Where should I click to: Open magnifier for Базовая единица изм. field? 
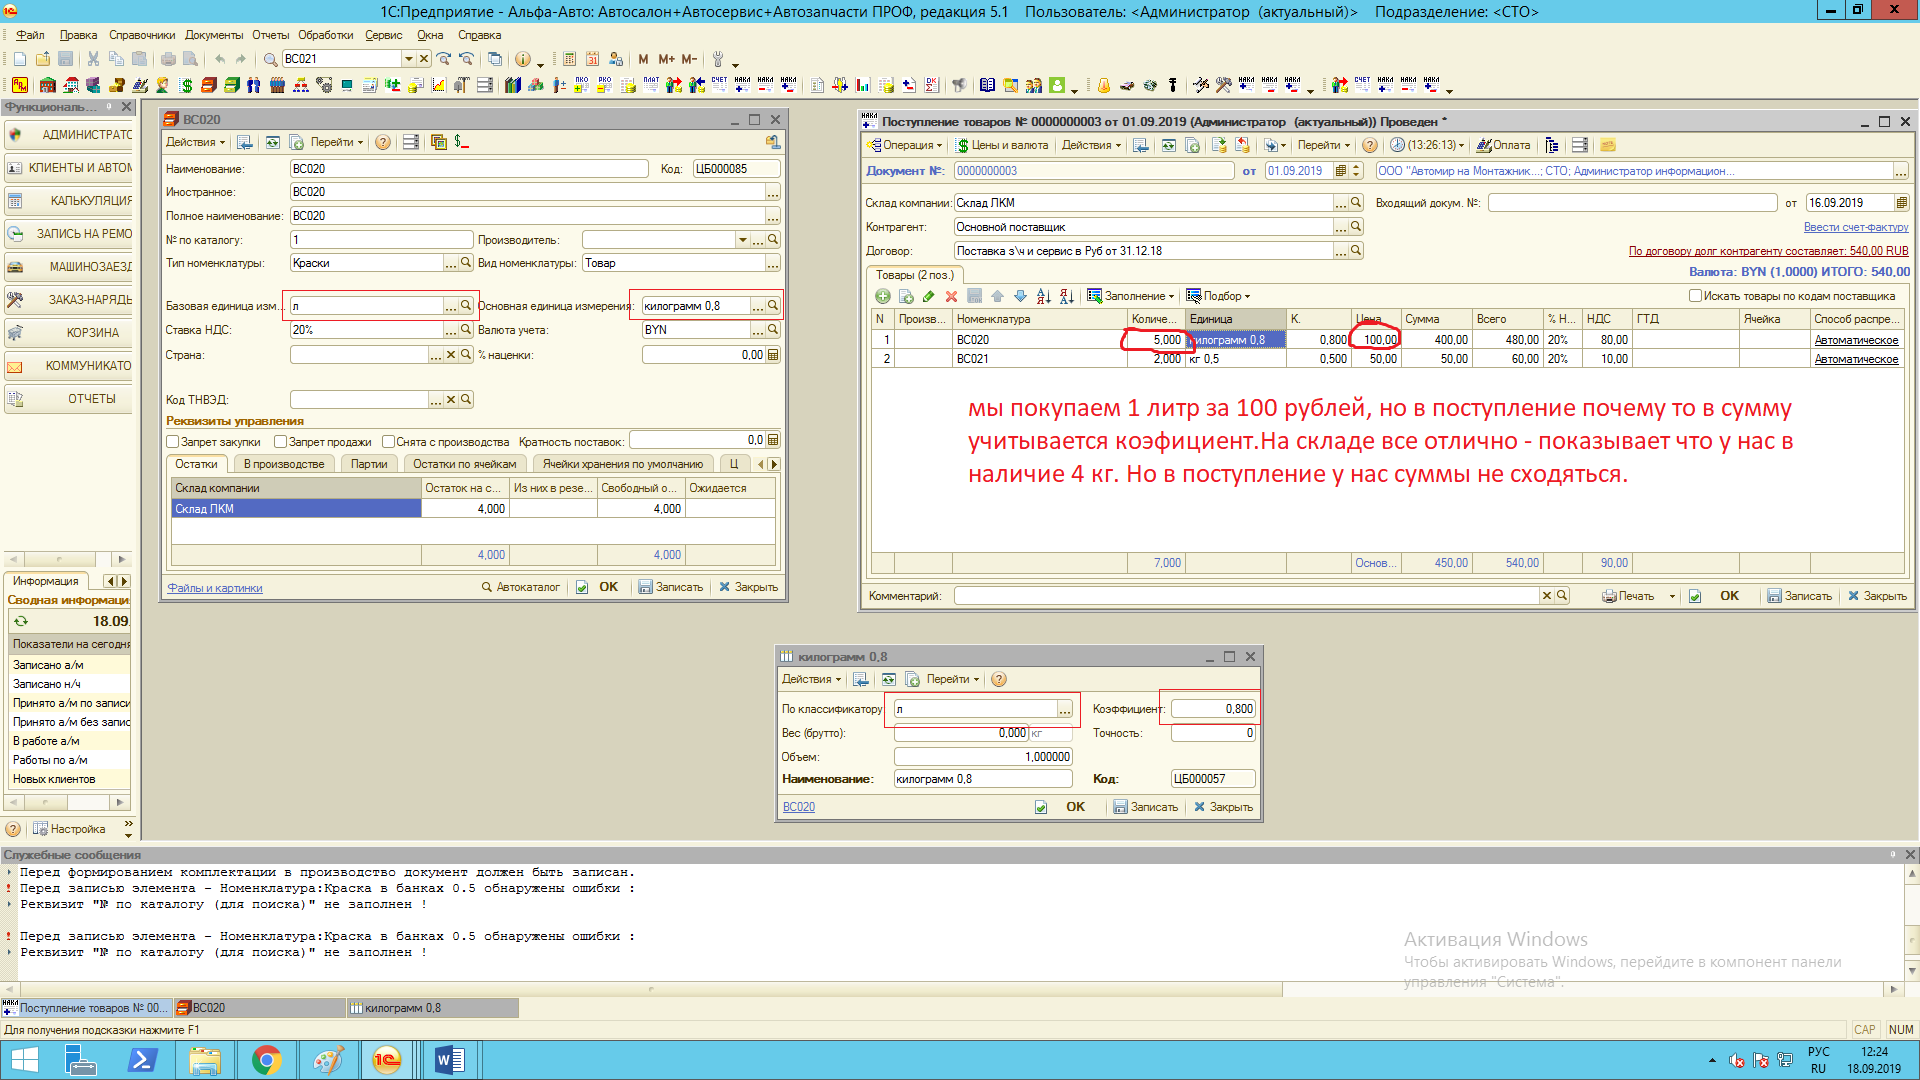466,306
